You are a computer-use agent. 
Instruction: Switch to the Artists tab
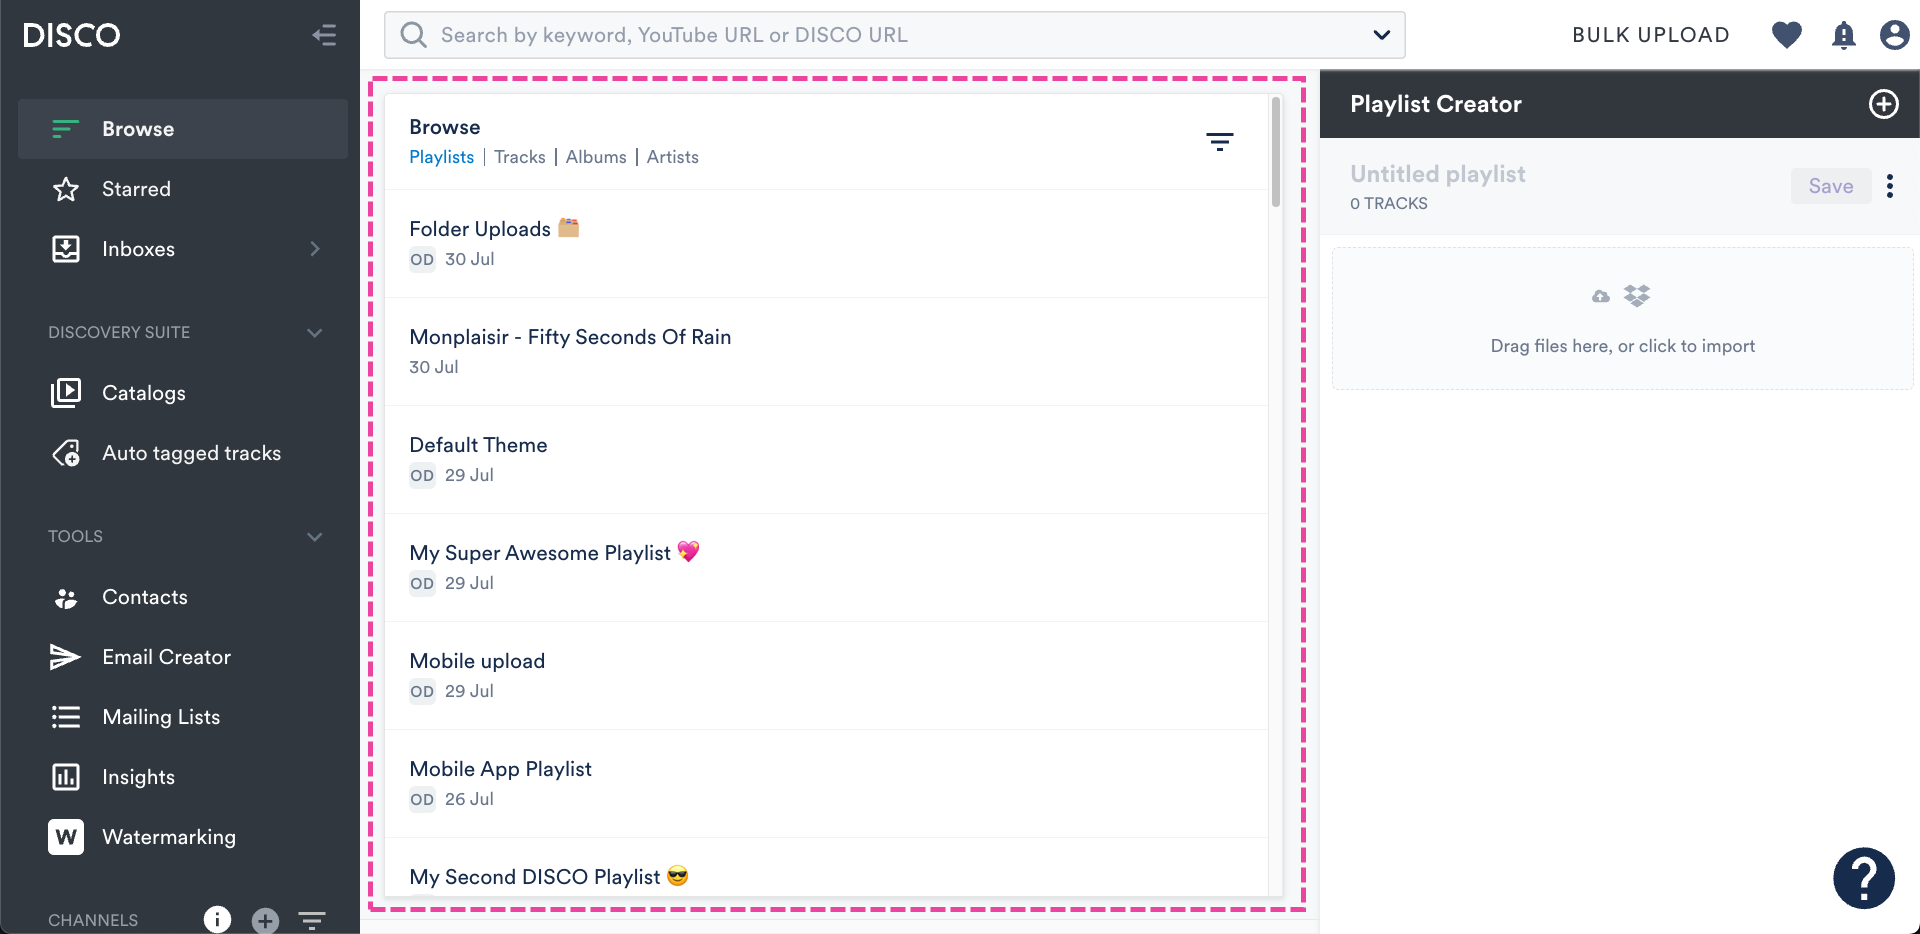pos(673,157)
